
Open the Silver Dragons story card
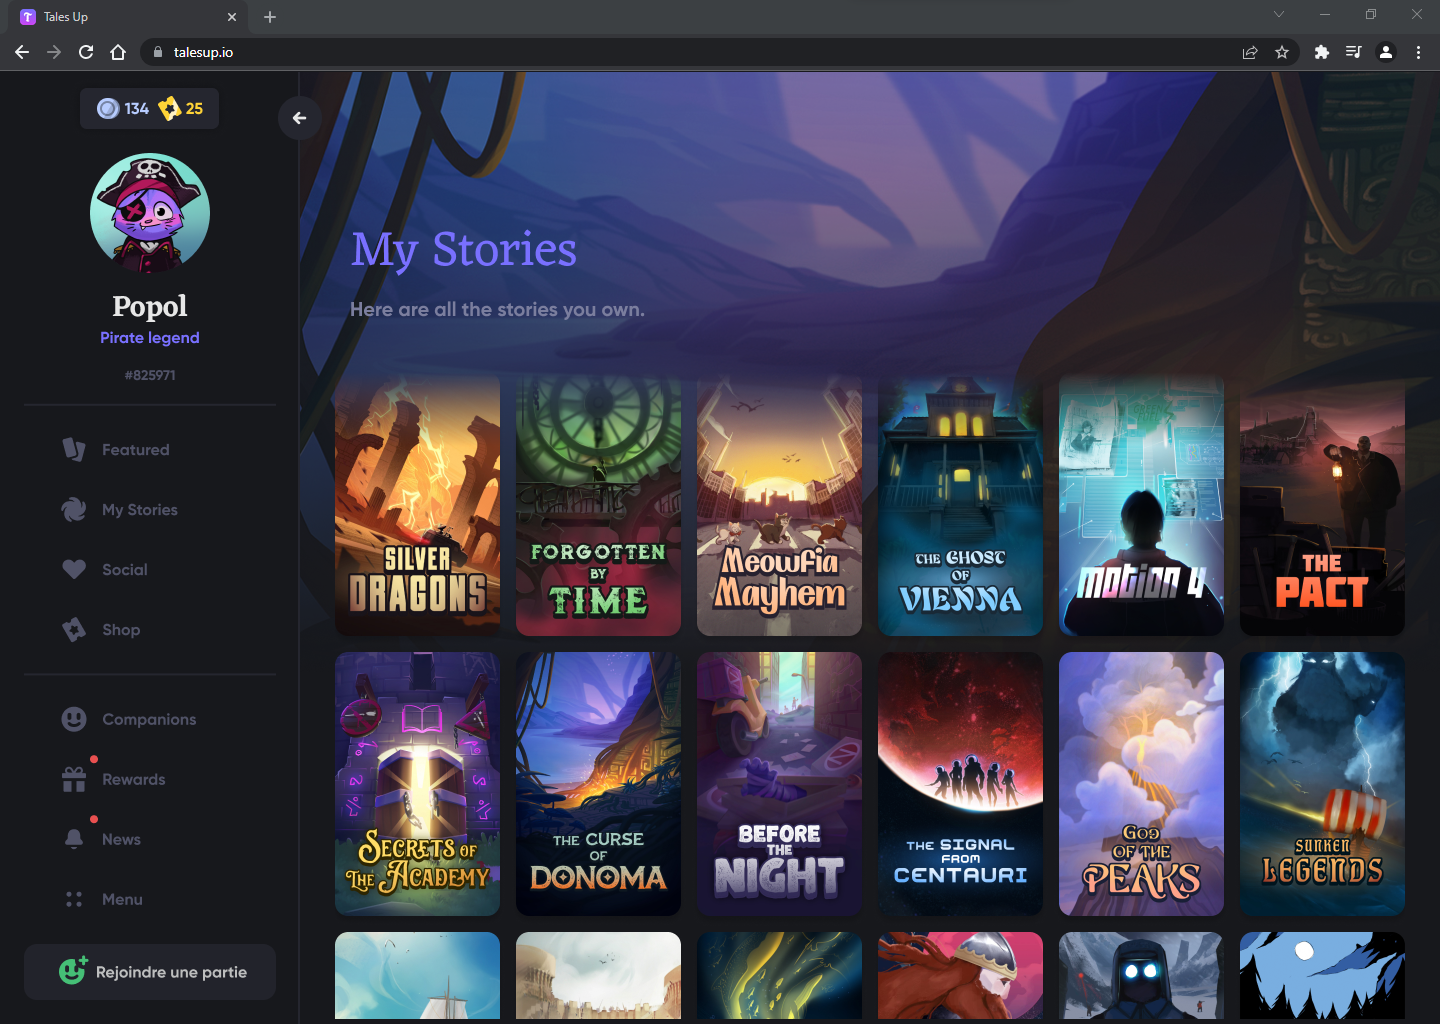coord(417,505)
